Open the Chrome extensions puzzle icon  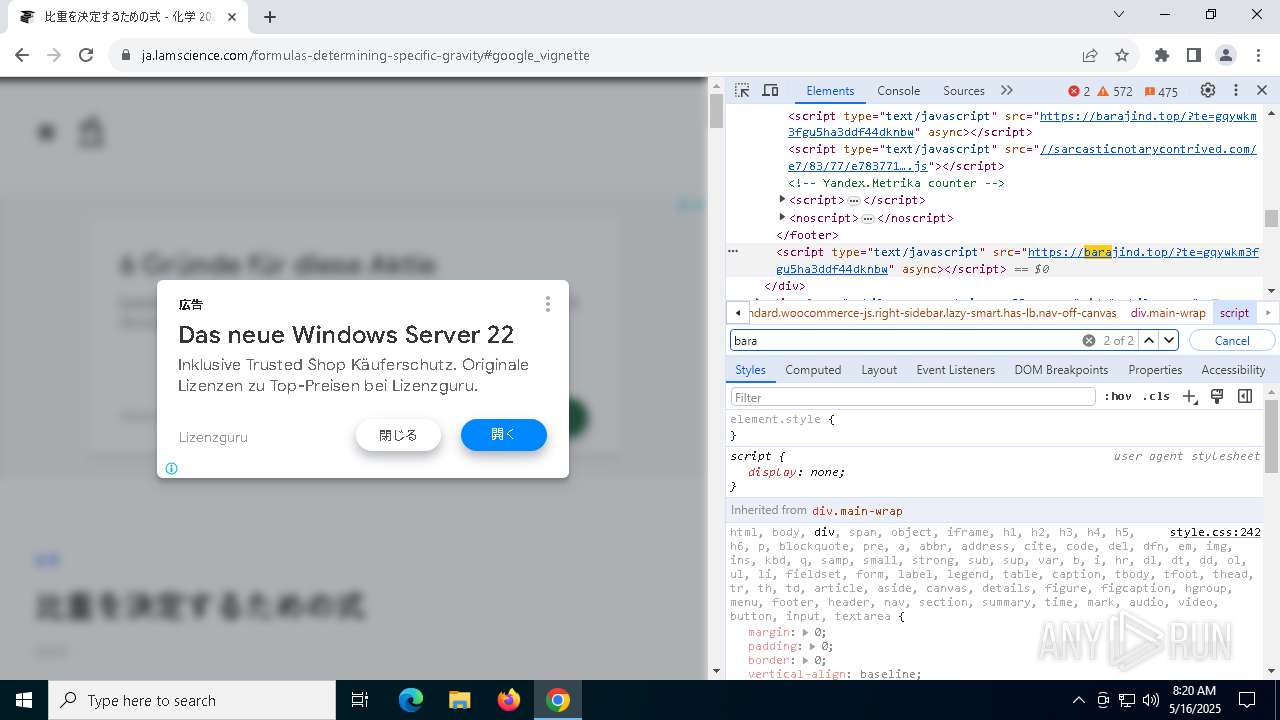click(x=1162, y=55)
